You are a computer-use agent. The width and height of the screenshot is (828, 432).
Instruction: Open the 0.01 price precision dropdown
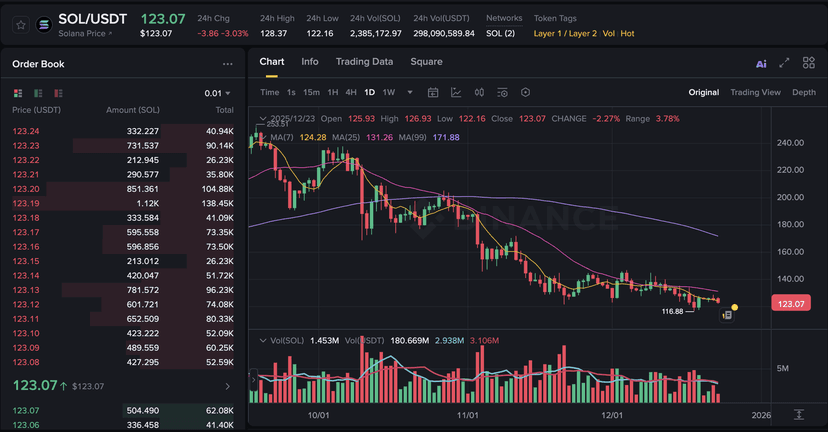click(x=217, y=93)
